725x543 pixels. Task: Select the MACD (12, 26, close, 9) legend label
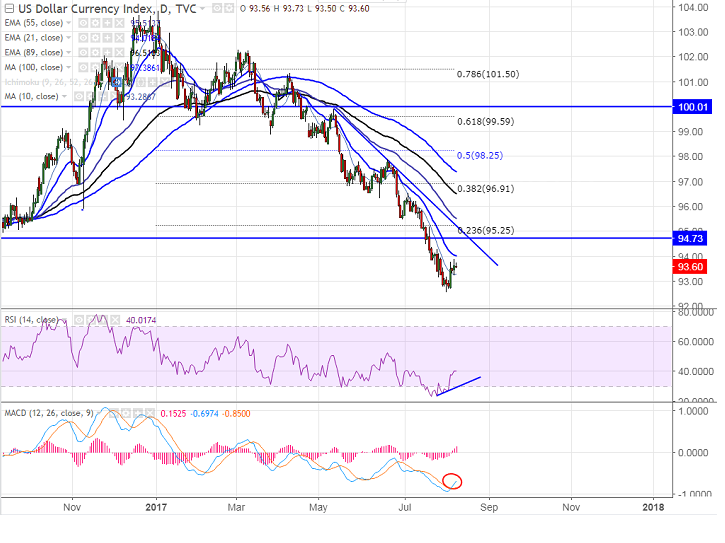click(x=49, y=413)
